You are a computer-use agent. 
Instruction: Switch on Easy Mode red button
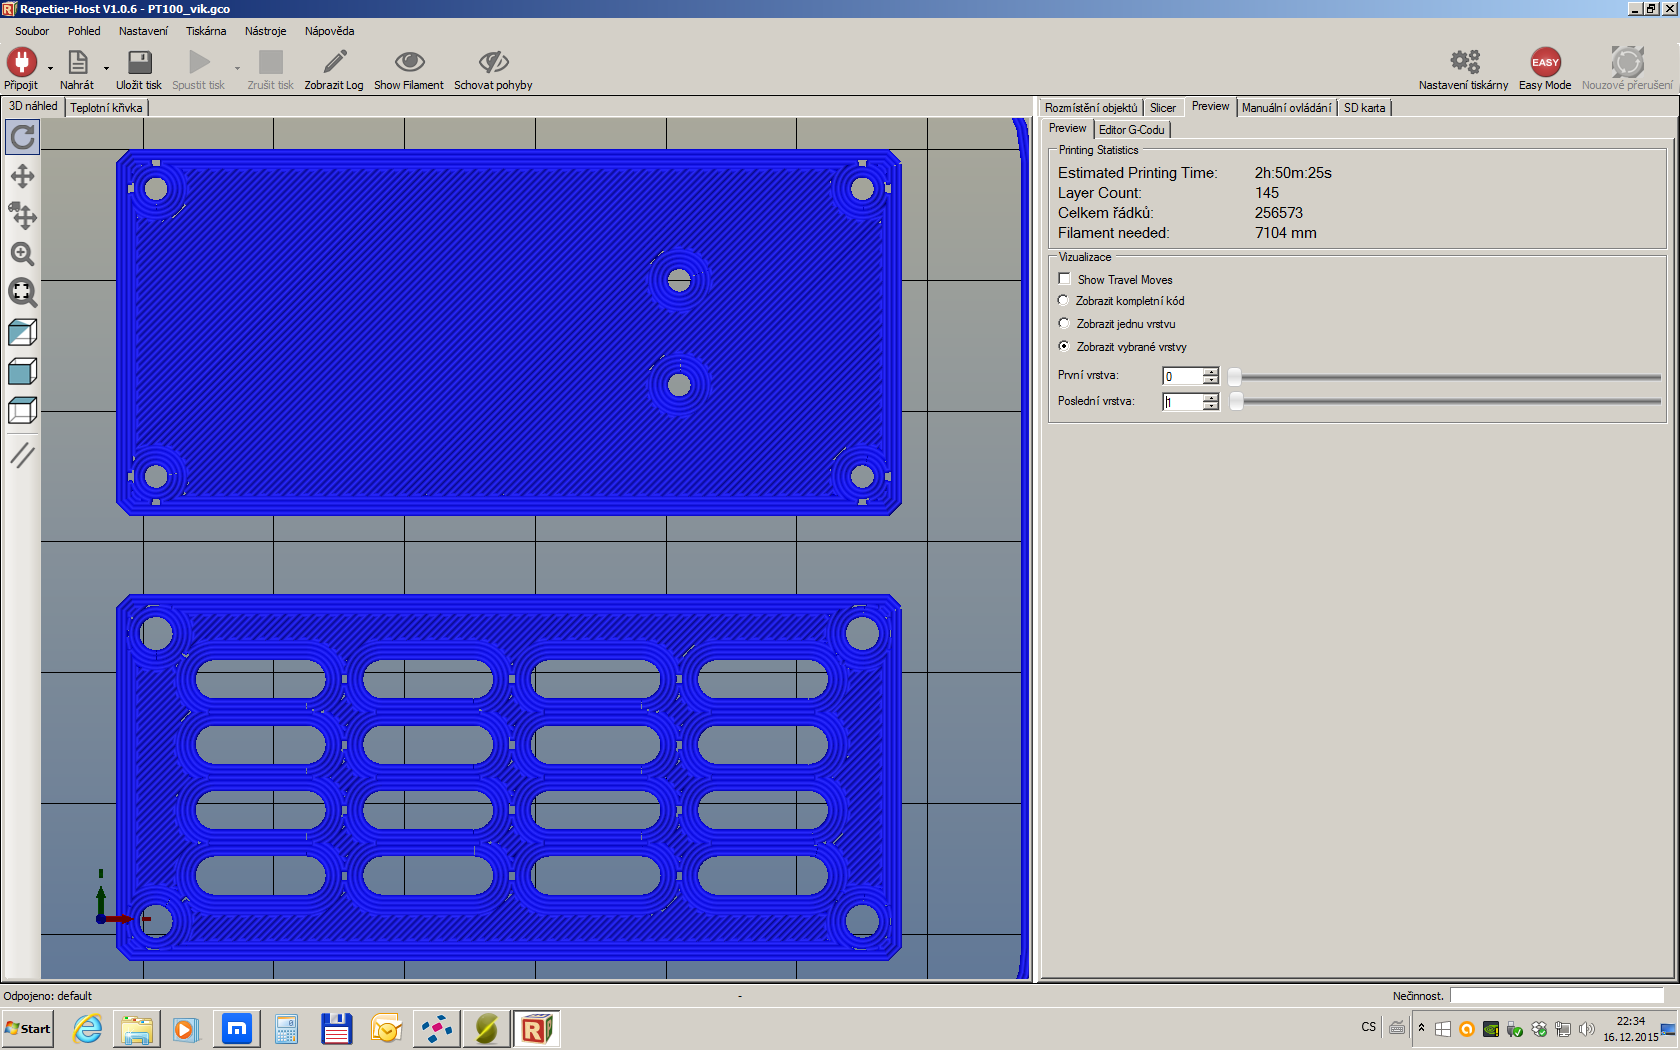tap(1545, 63)
